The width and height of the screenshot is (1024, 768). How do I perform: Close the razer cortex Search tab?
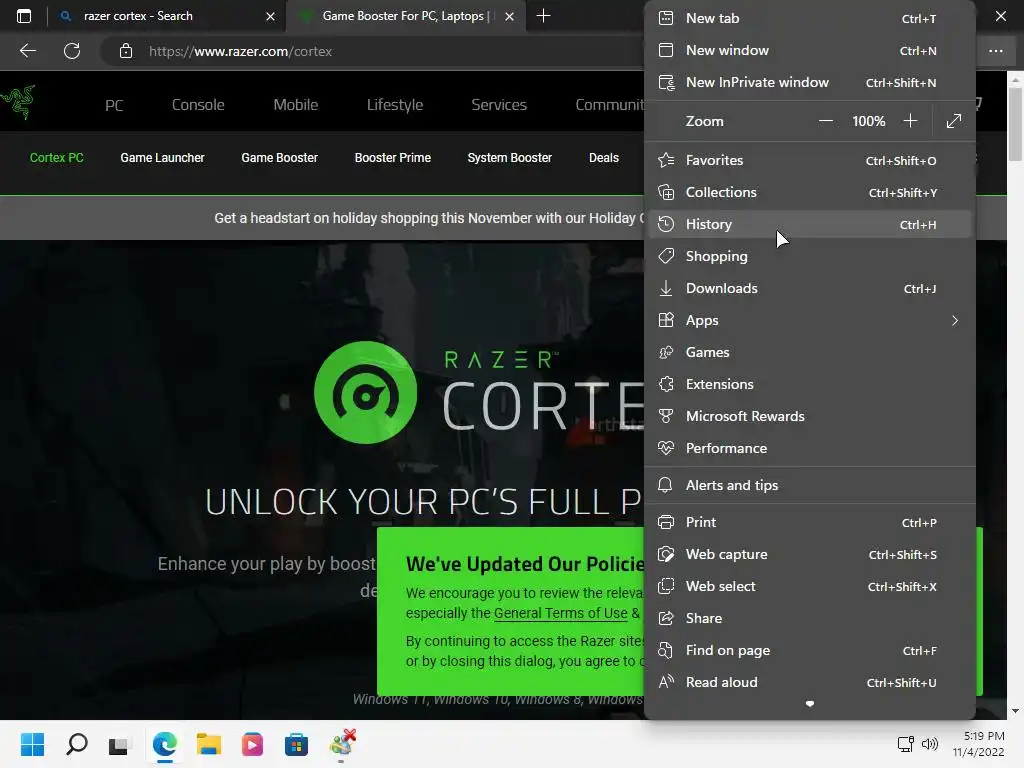coord(270,16)
